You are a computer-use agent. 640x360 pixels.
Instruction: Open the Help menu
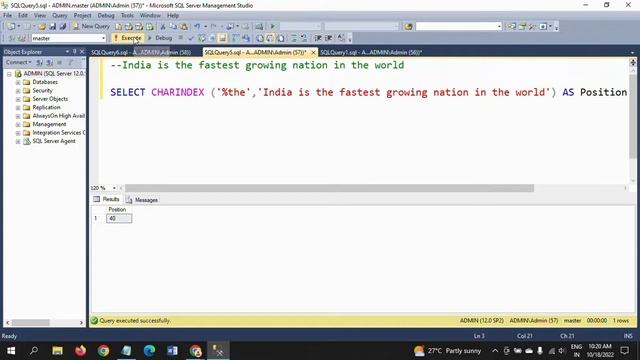tap(173, 16)
